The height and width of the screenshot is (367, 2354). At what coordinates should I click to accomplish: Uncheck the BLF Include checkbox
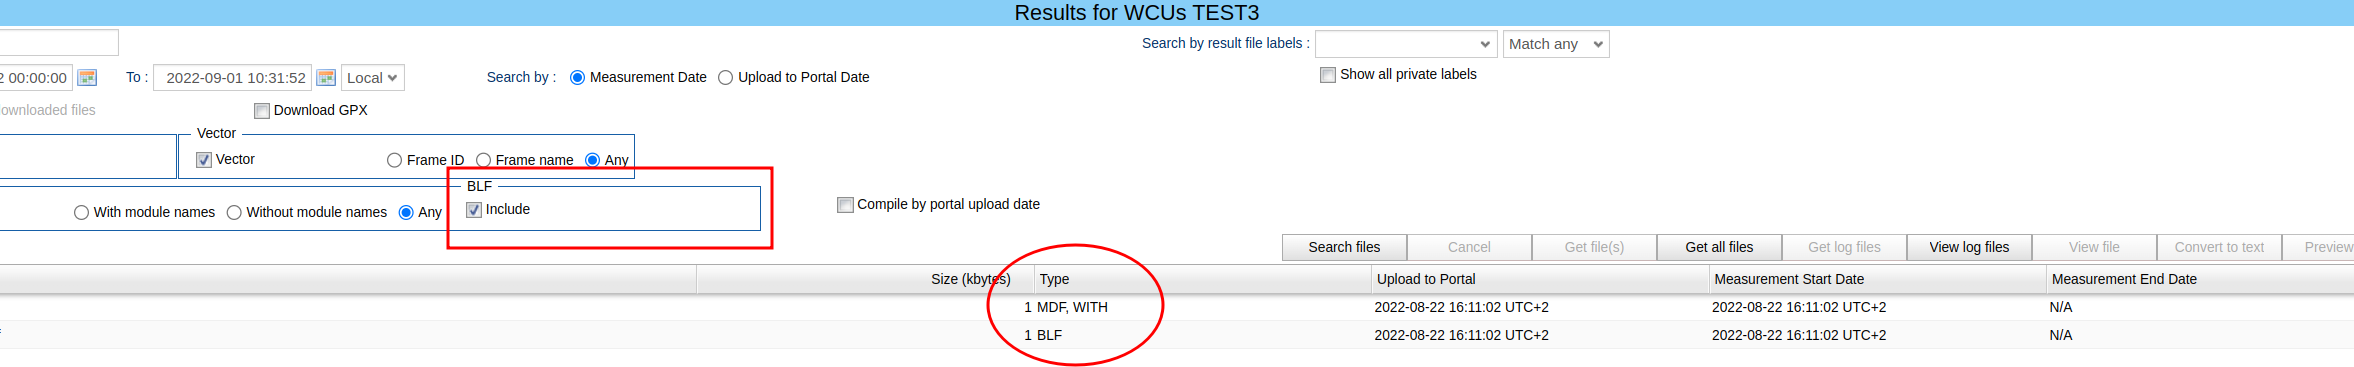474,210
